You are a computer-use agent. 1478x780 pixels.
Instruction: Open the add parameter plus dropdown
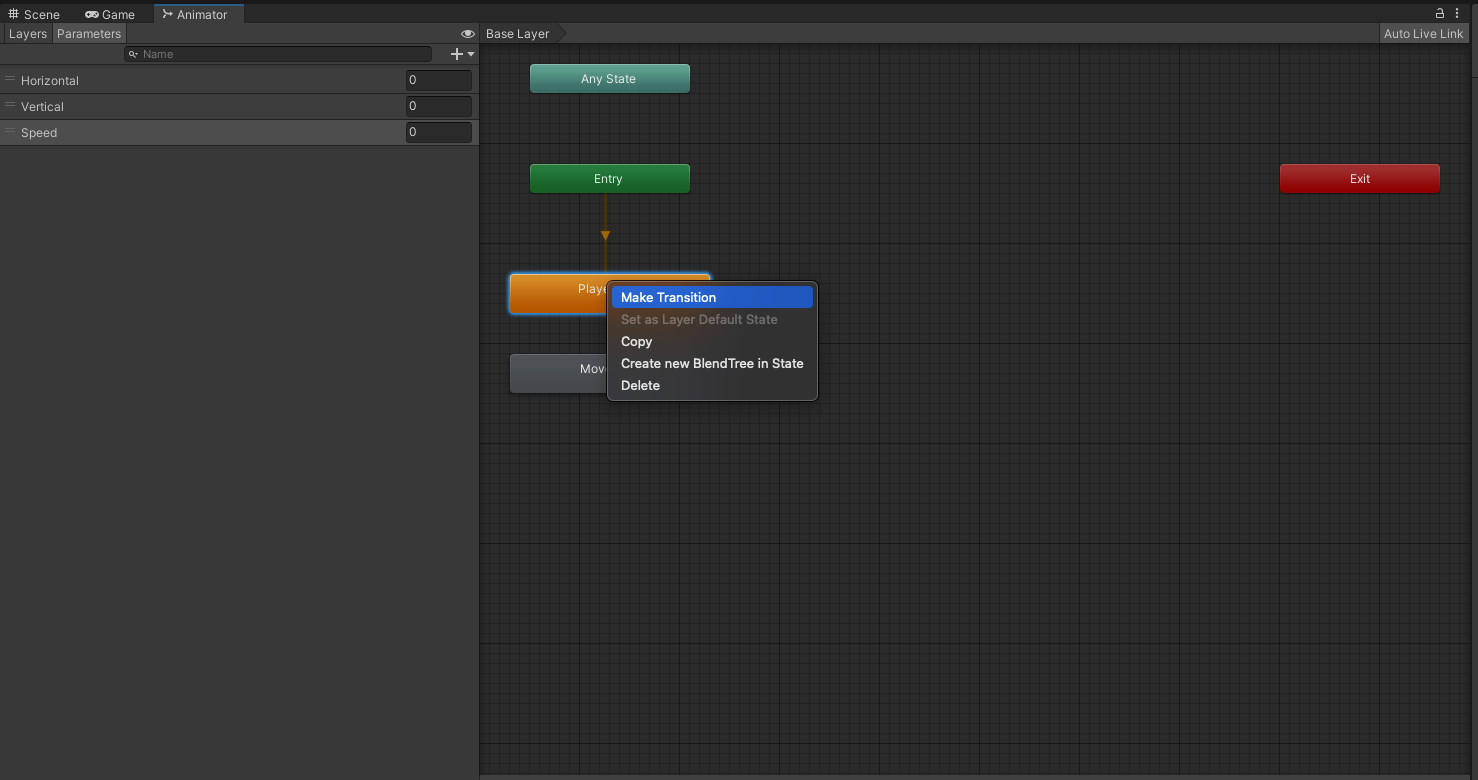coord(462,54)
